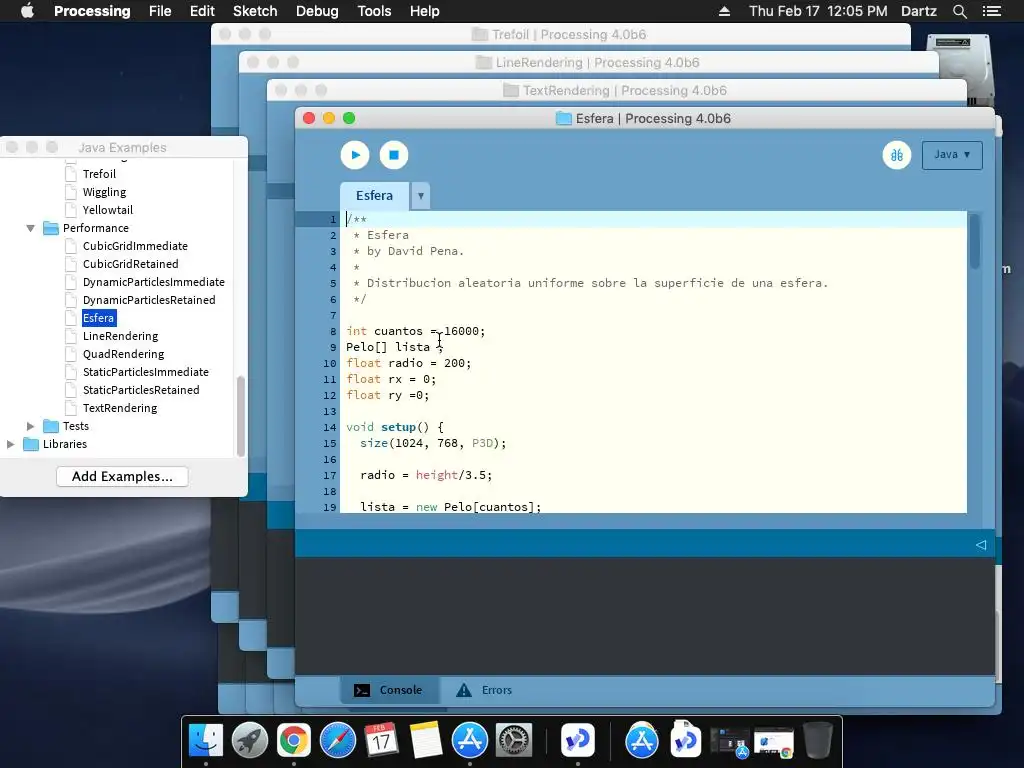The image size is (1024, 768).
Task: Open the Debug menu
Action: [x=317, y=11]
